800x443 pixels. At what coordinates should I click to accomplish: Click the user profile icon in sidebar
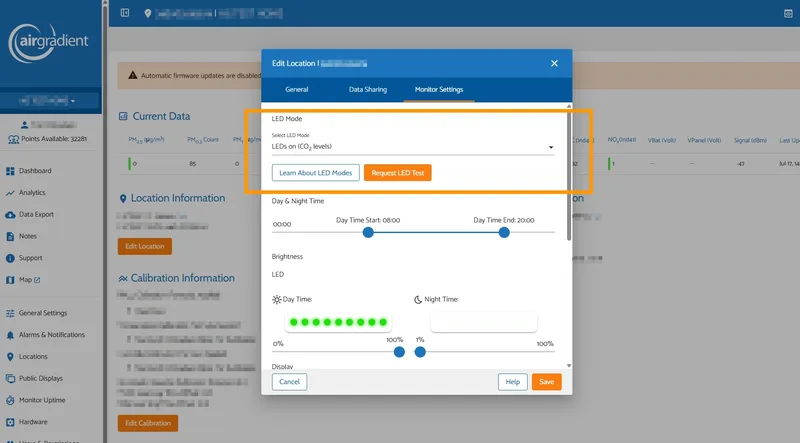click(x=24, y=125)
